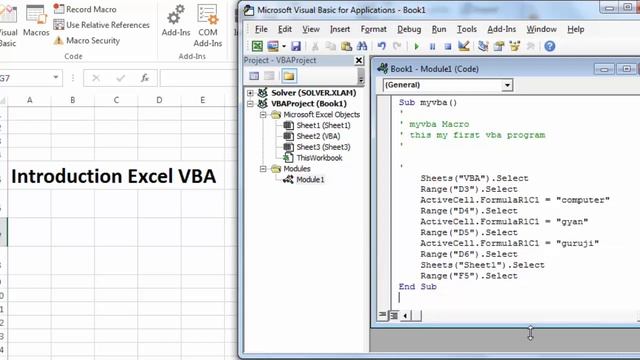Open the Name Box dropdown arrow in Excel

pos(56,78)
